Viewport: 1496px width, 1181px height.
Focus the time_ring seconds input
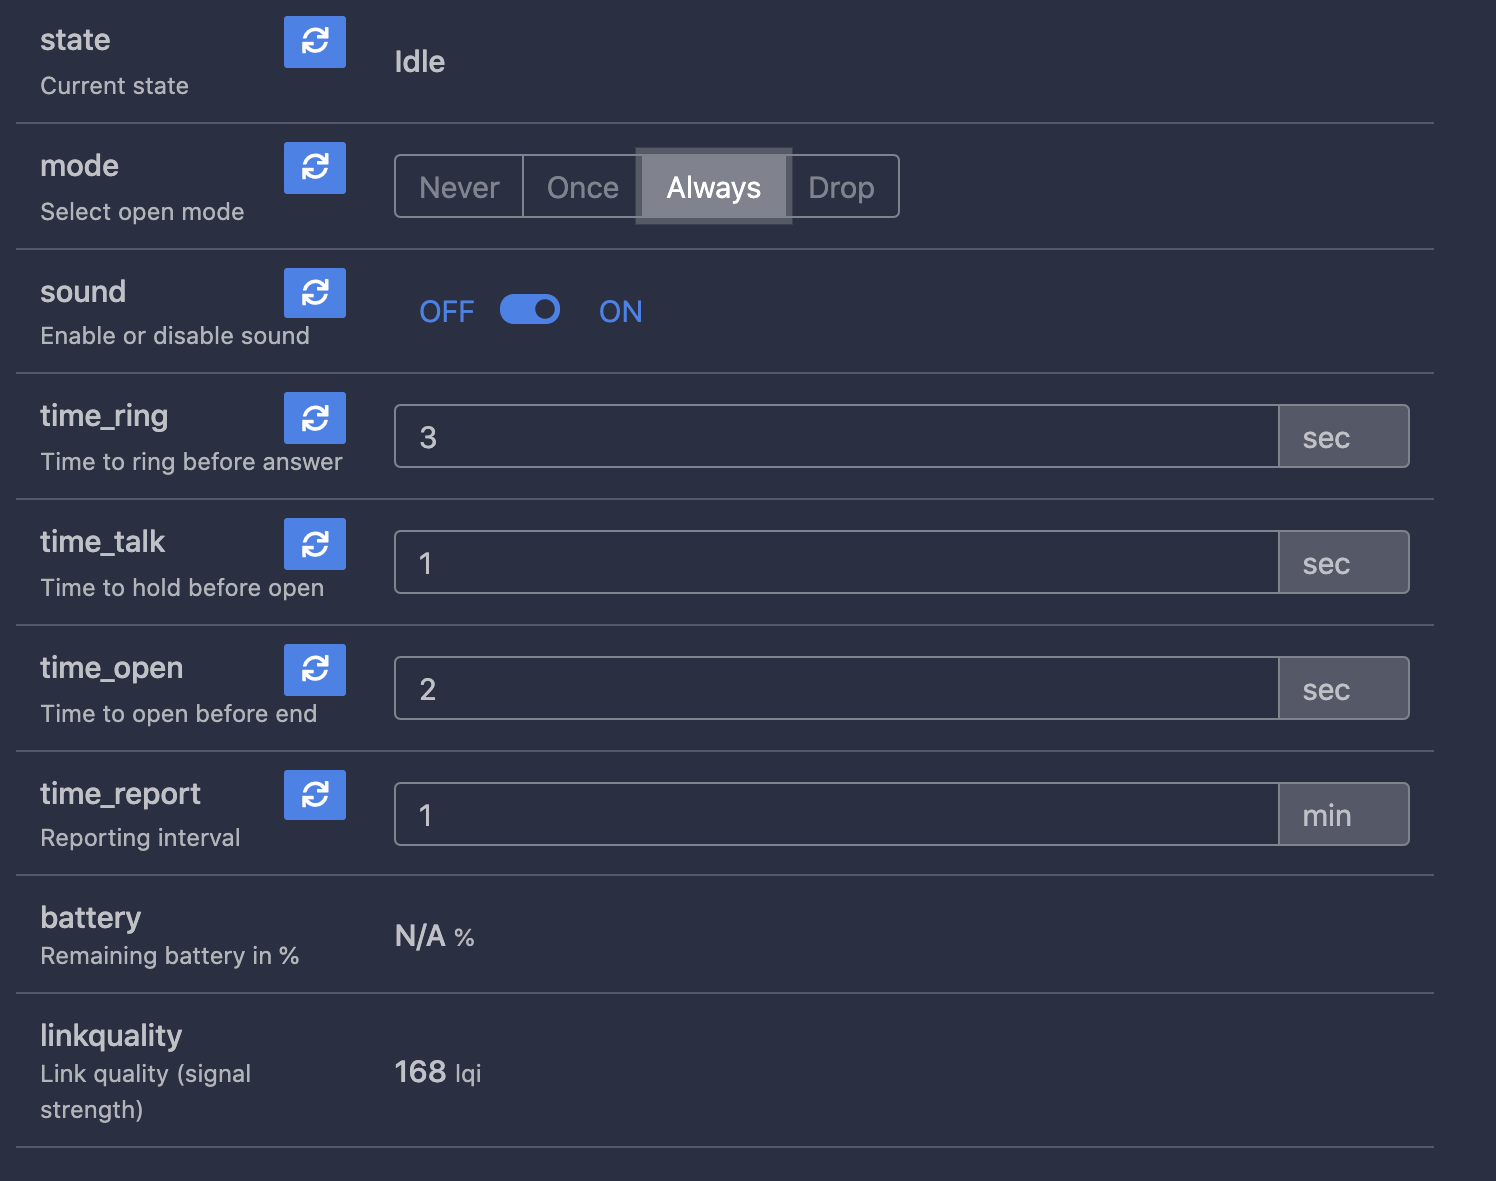(836, 437)
